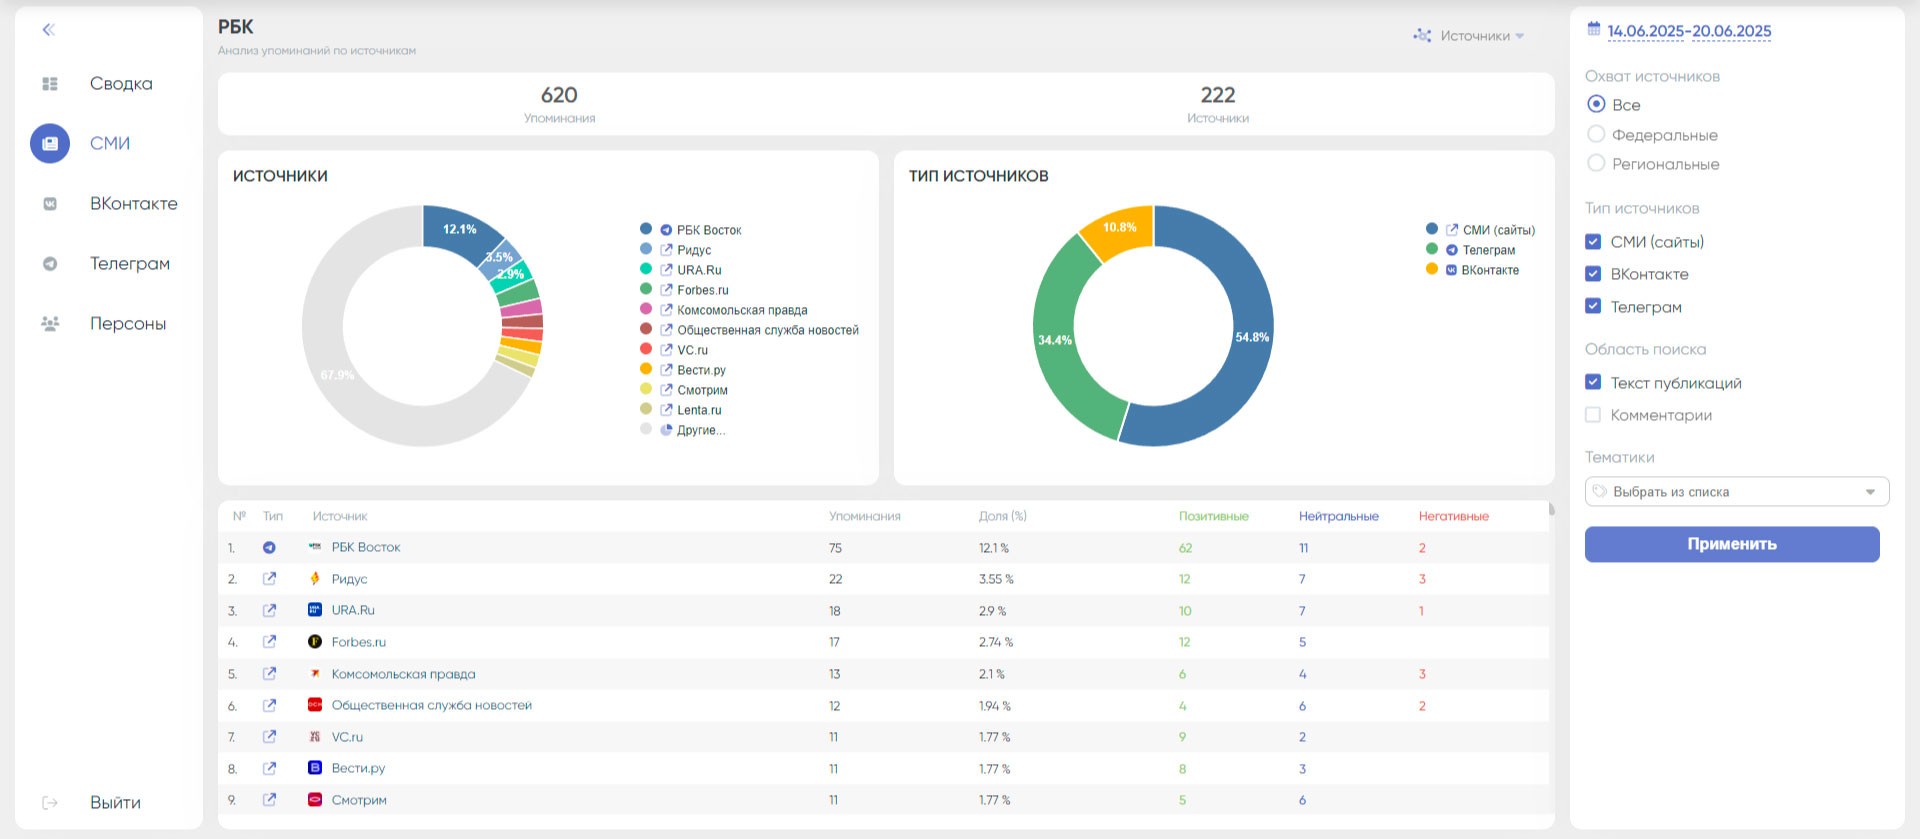Open external link icon for Forbes.ru row
Screen dimensions: 1920x839
[x=269, y=642]
